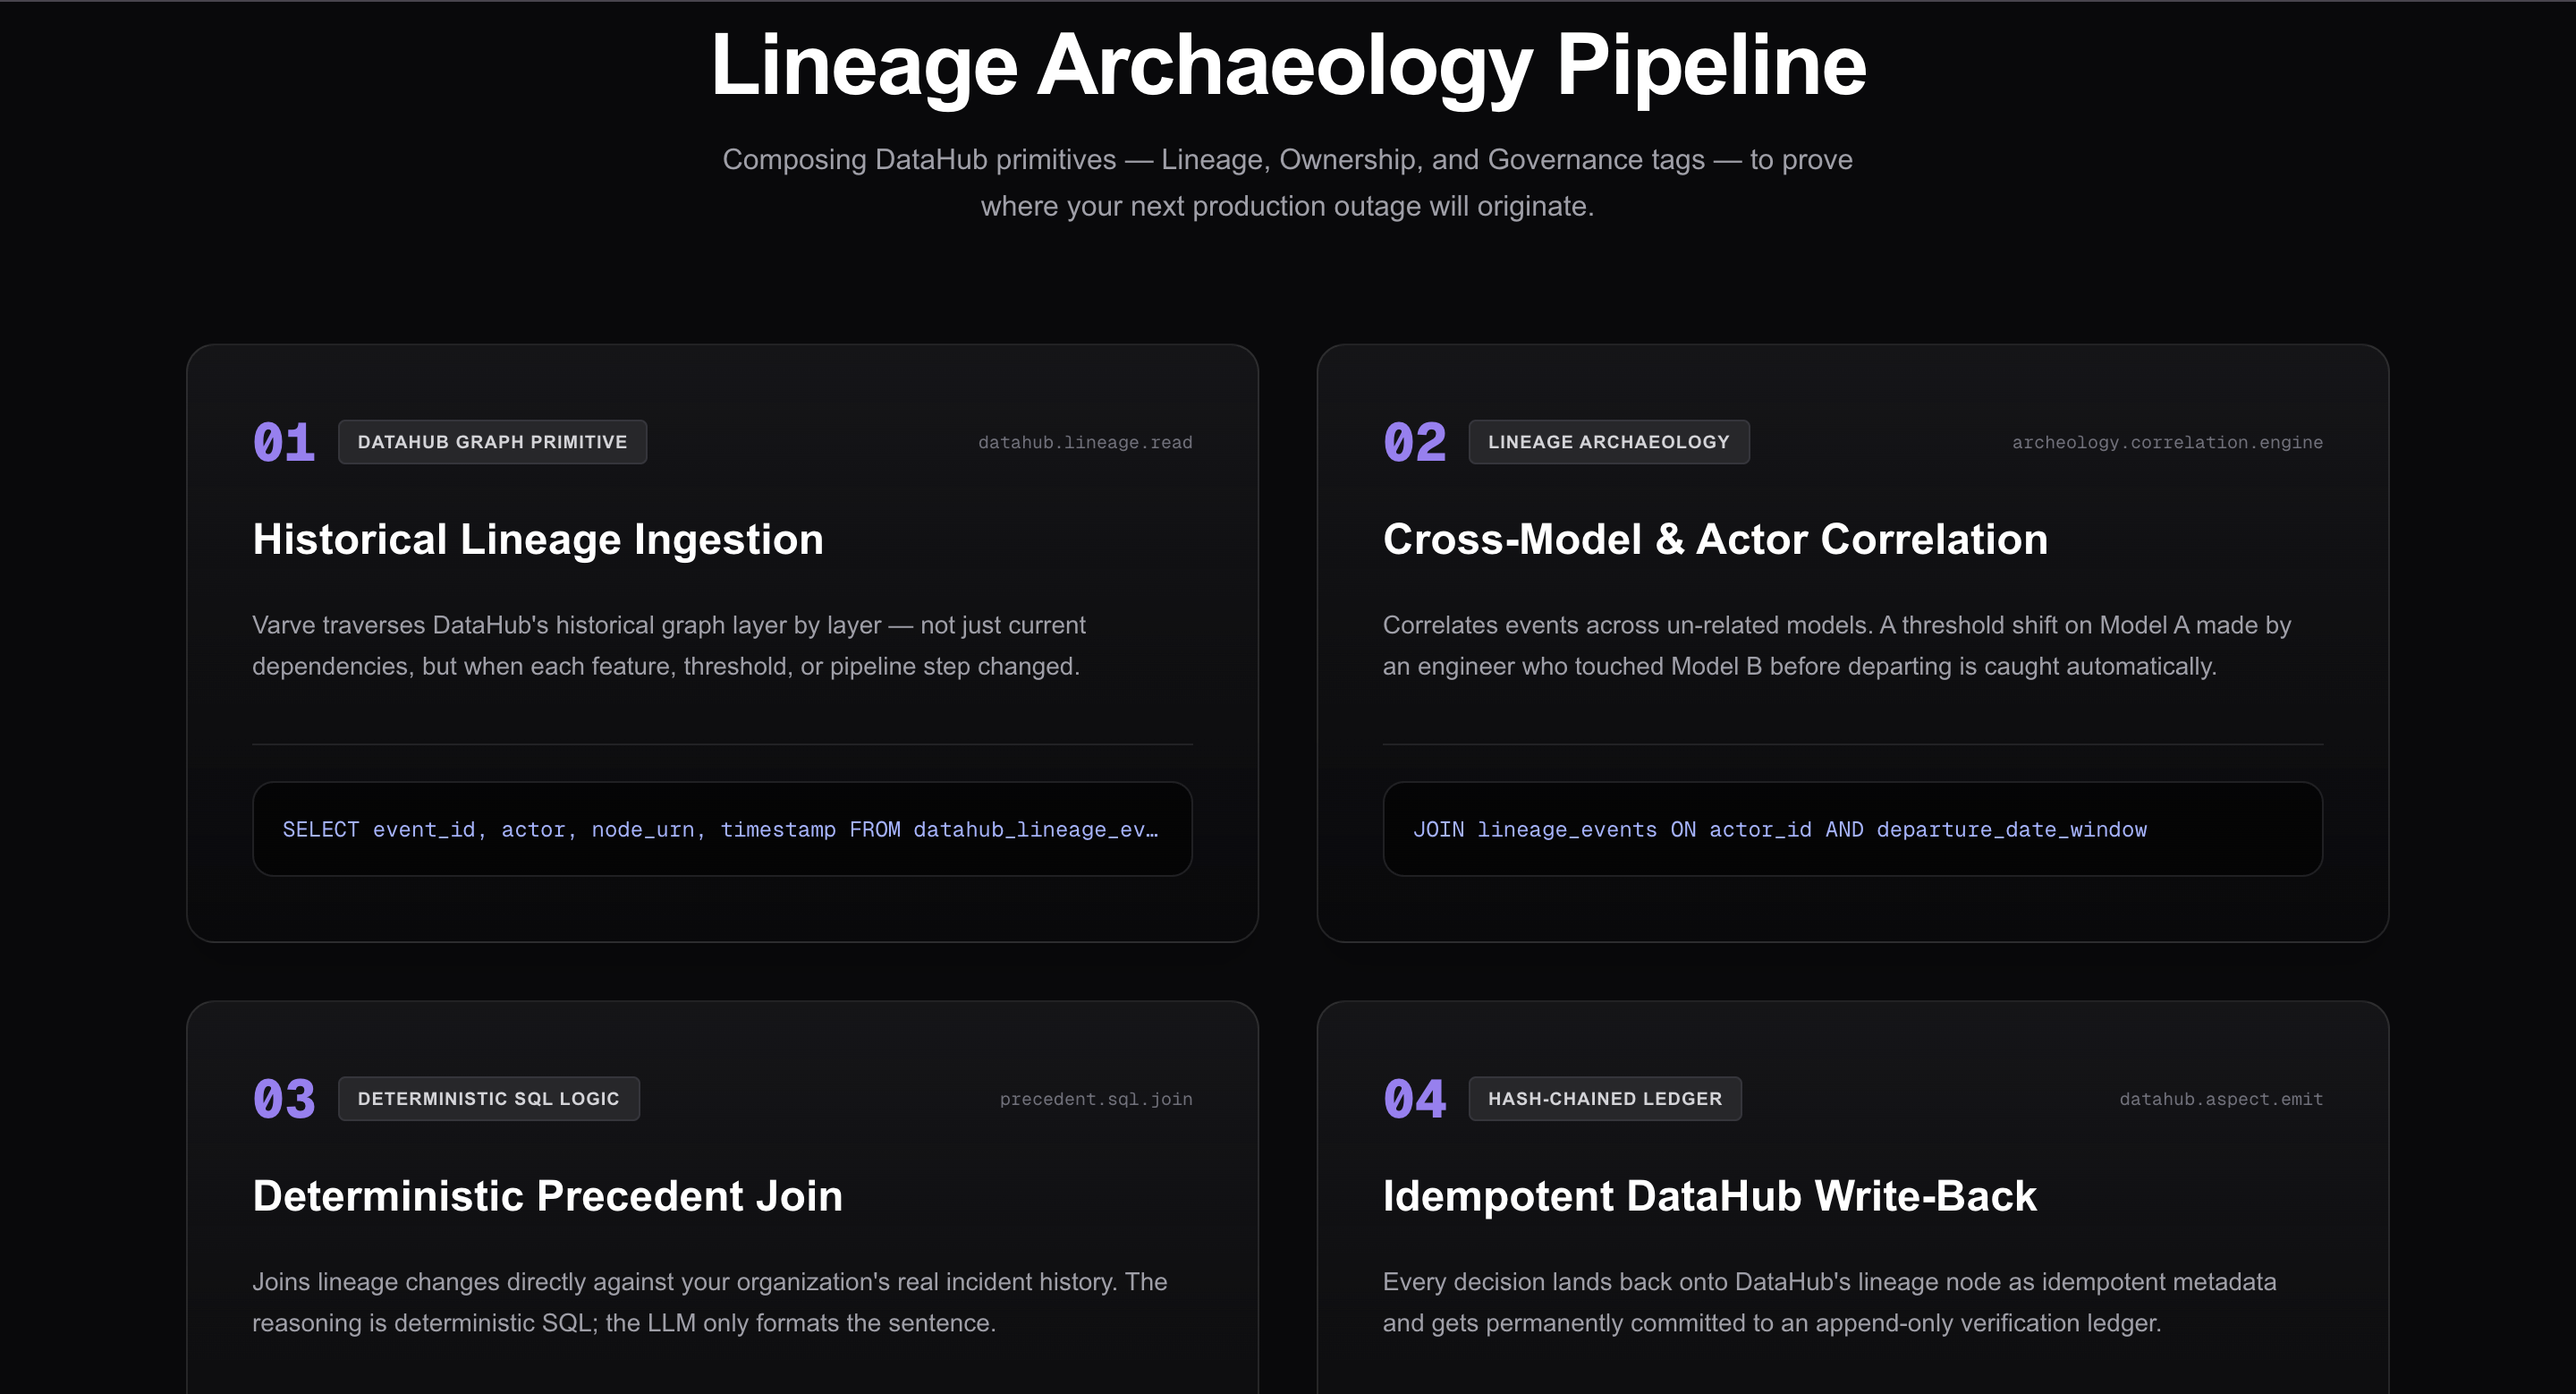Click the "HASH-CHAINED LEDGER" badge
The height and width of the screenshot is (1394, 2576).
(x=1604, y=1099)
